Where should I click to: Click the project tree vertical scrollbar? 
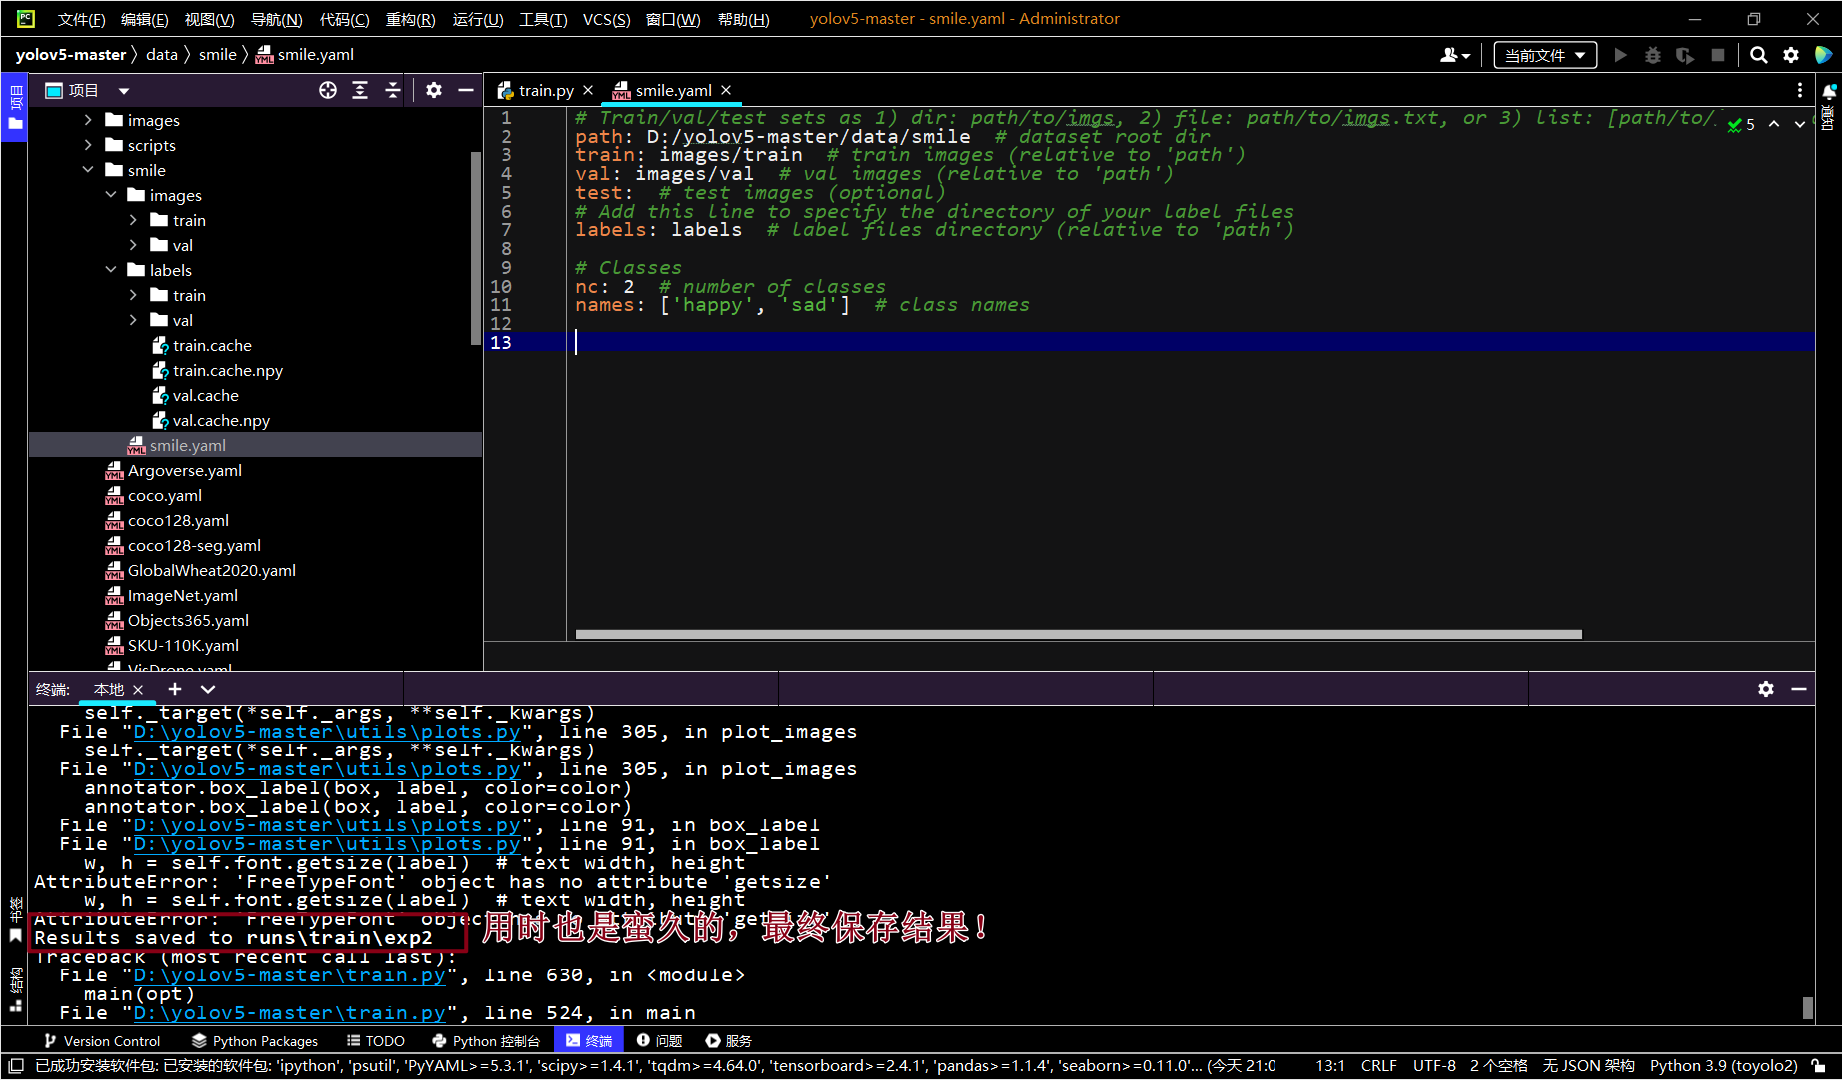[x=475, y=248]
